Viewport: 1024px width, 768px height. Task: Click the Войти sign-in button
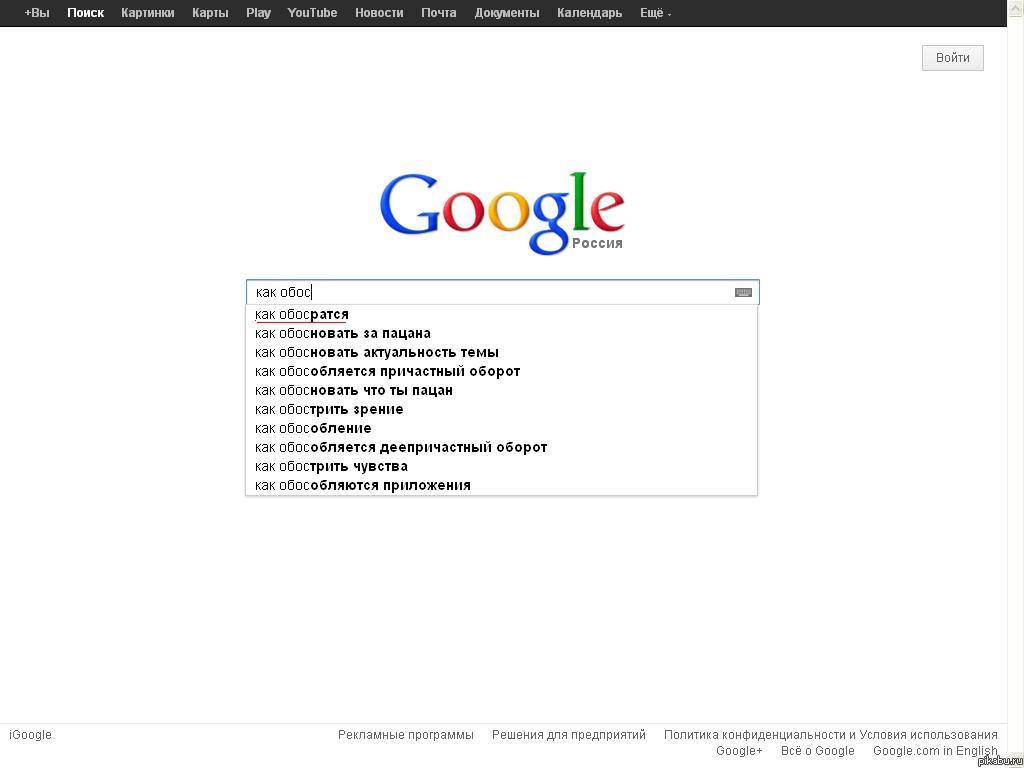tap(953, 58)
